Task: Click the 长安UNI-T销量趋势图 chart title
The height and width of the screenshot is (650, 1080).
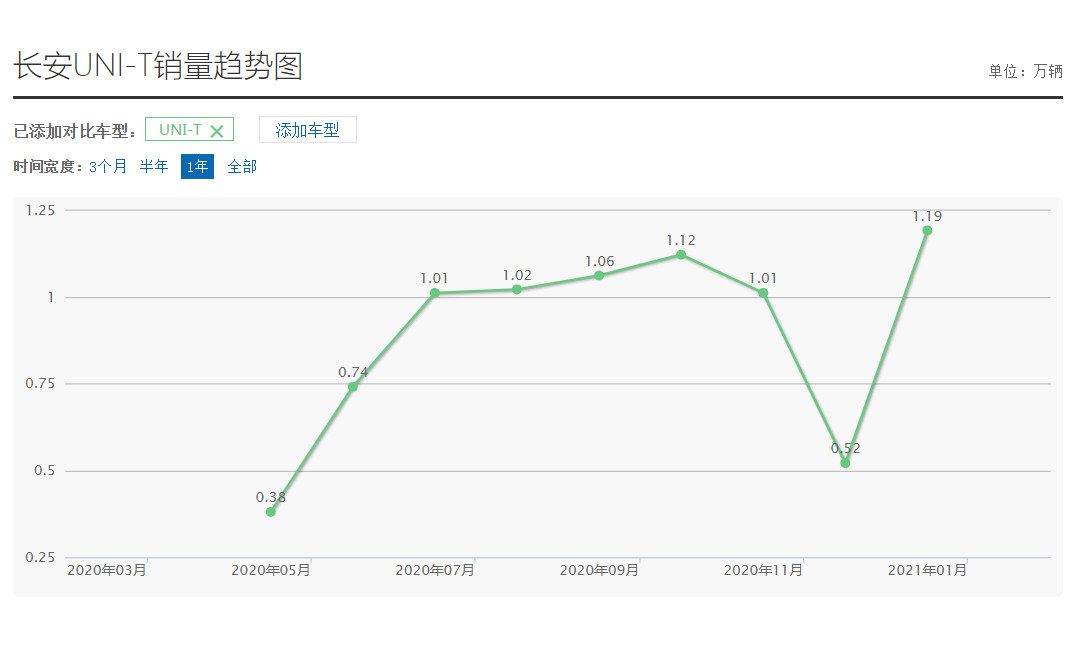Action: pyautogui.click(x=158, y=66)
